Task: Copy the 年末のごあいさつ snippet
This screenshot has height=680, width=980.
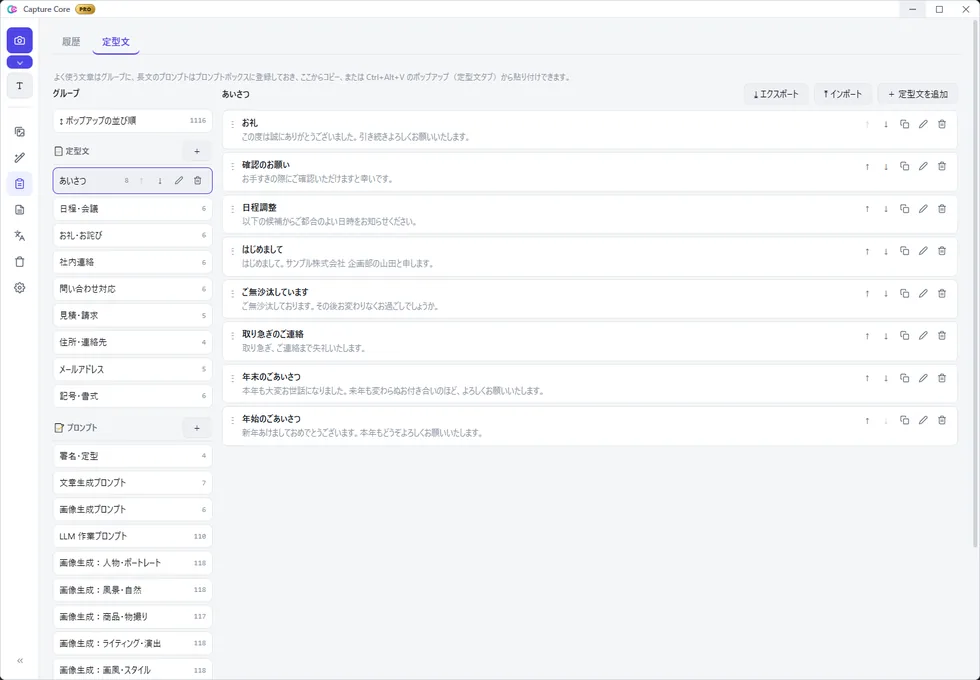Action: (x=904, y=378)
